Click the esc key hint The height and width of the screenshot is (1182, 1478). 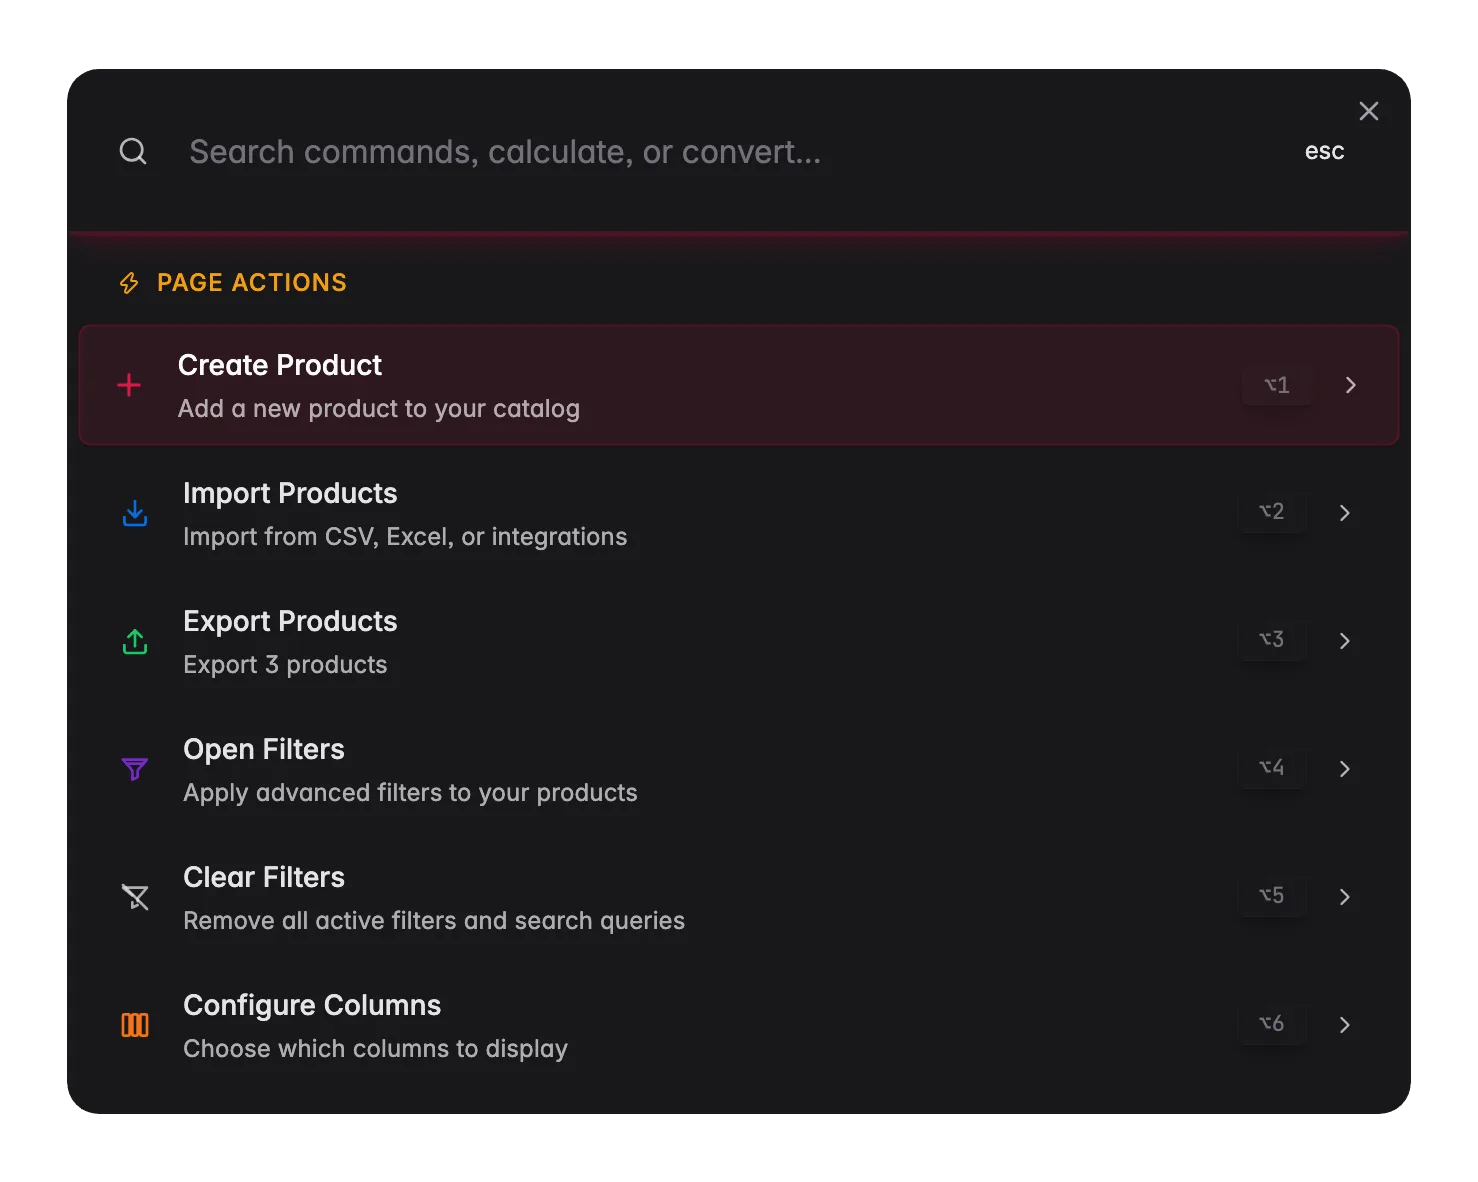pyautogui.click(x=1324, y=152)
